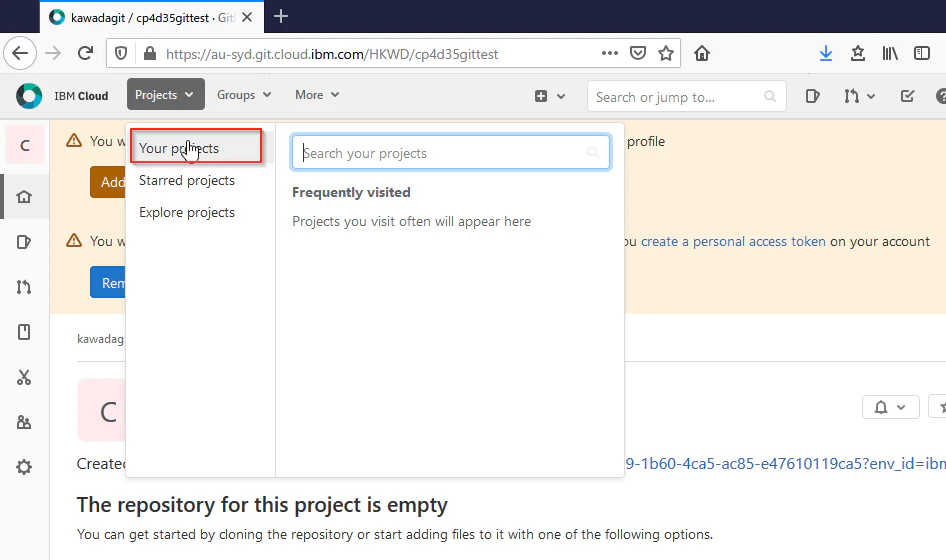Bookmark this page with the star
This screenshot has width=946, height=560.
(x=665, y=53)
